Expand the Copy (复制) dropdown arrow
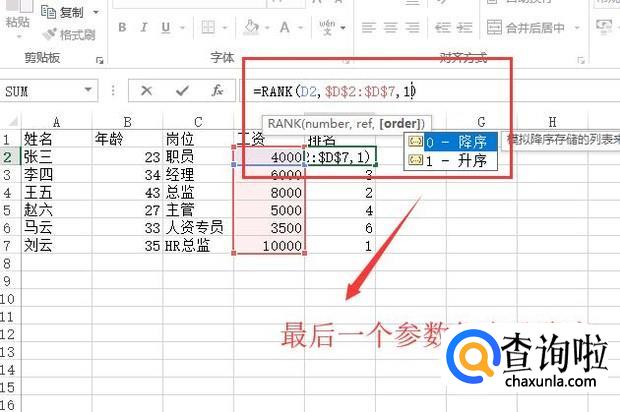The height and width of the screenshot is (412, 620). [x=96, y=12]
